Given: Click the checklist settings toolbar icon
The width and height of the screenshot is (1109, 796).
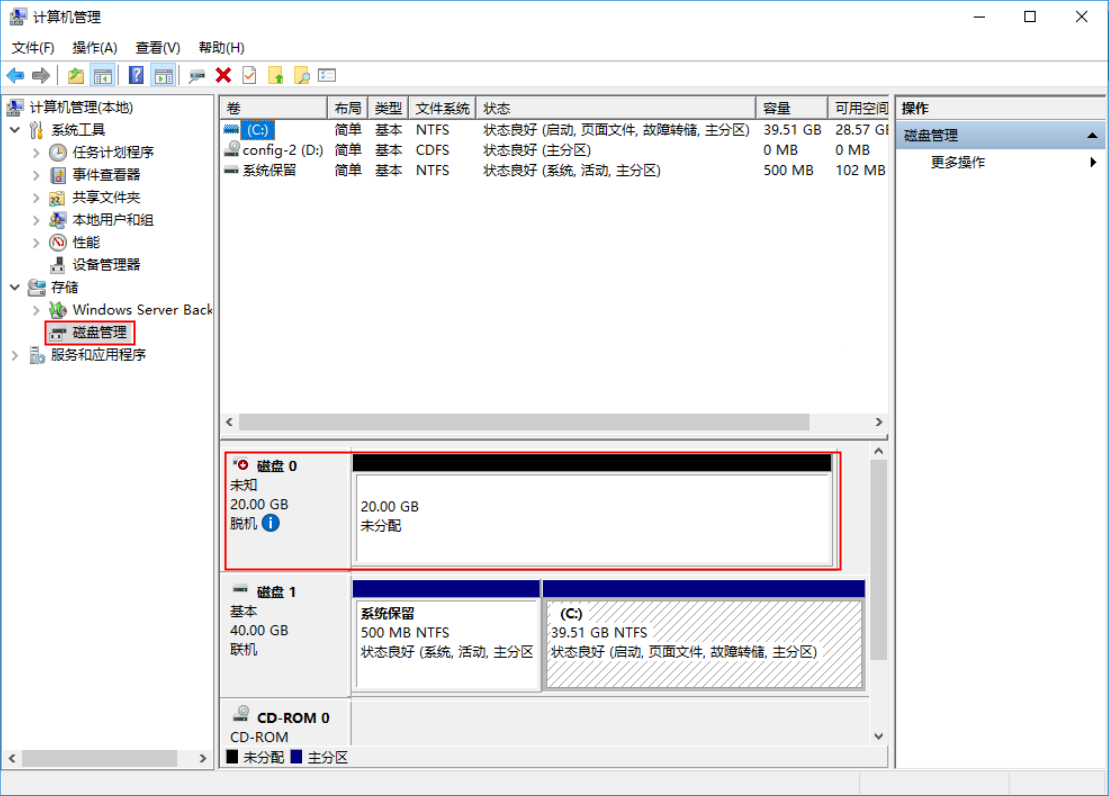Looking at the screenshot, I should [x=327, y=75].
